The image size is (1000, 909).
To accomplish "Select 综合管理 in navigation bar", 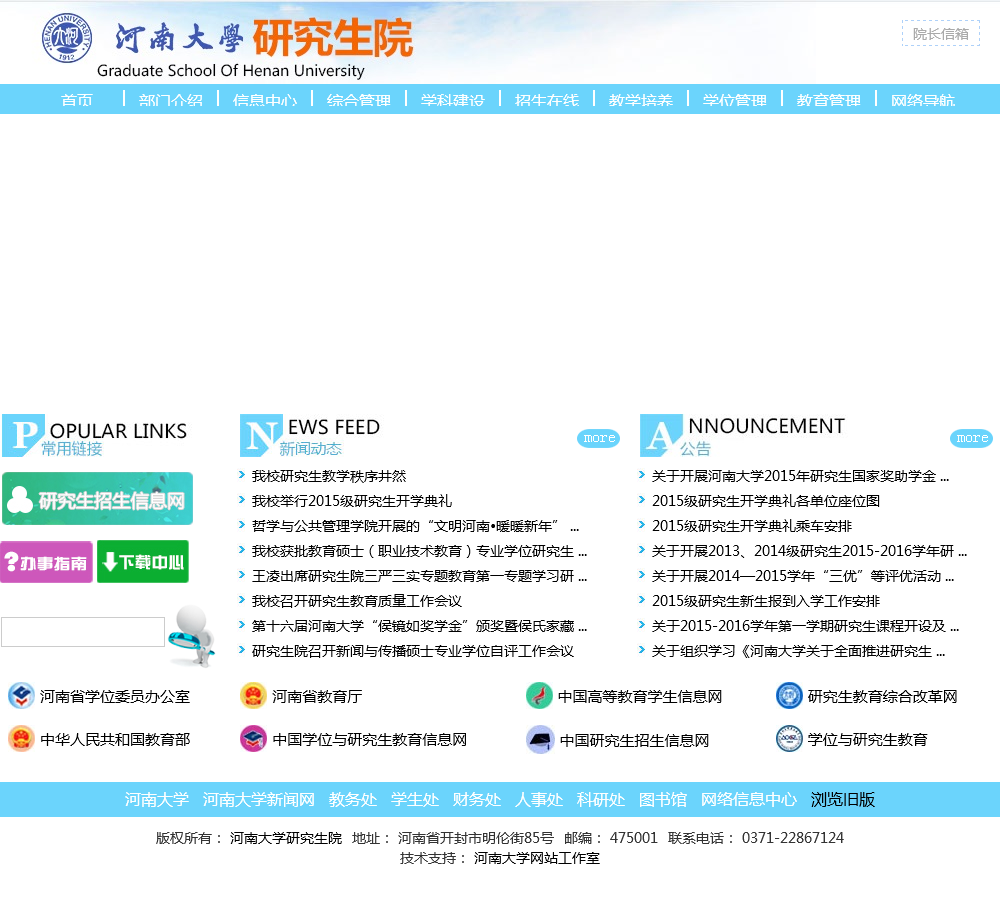I will point(358,100).
